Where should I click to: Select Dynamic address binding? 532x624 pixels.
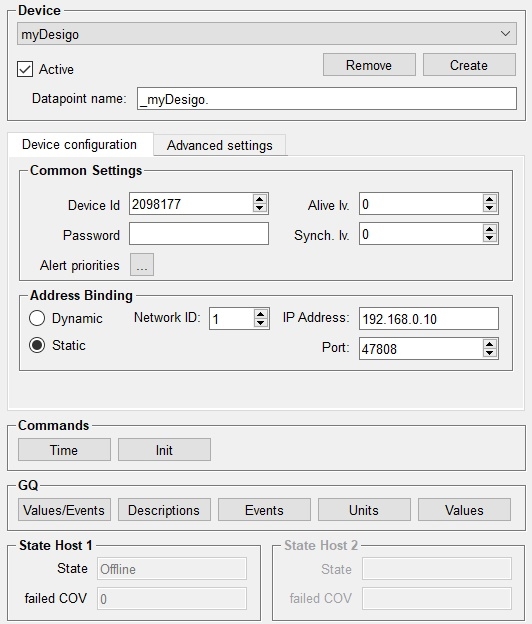37,318
